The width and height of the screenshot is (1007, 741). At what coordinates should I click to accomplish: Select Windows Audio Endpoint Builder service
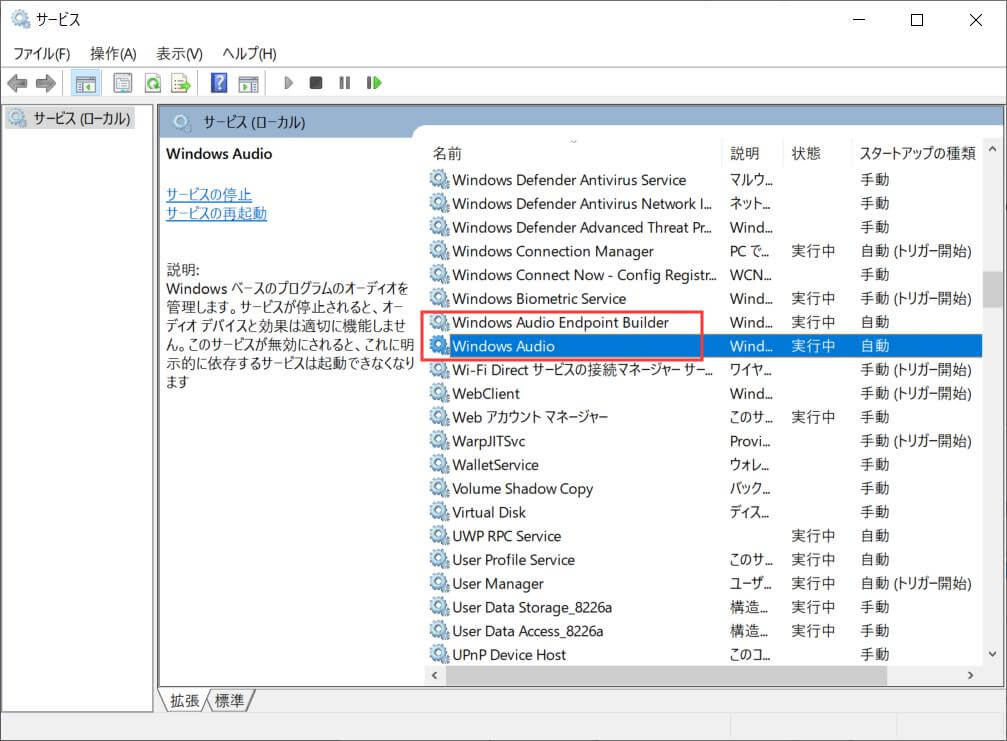(x=560, y=322)
